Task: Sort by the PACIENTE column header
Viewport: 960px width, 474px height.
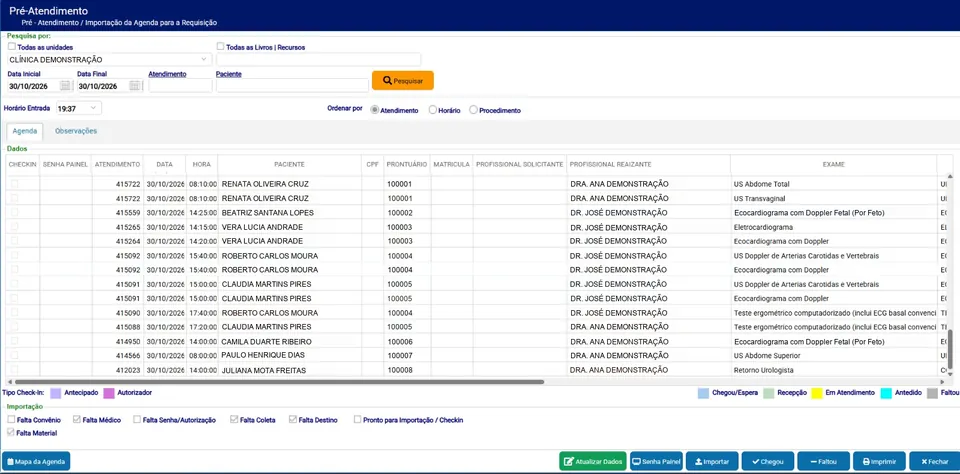Action: point(289,164)
